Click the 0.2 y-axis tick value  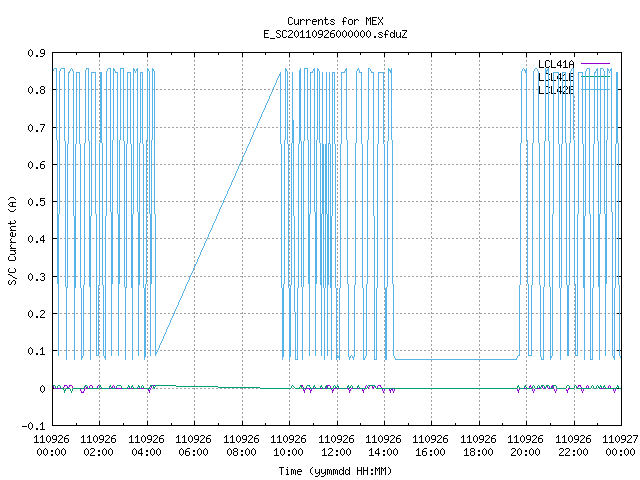click(x=36, y=314)
